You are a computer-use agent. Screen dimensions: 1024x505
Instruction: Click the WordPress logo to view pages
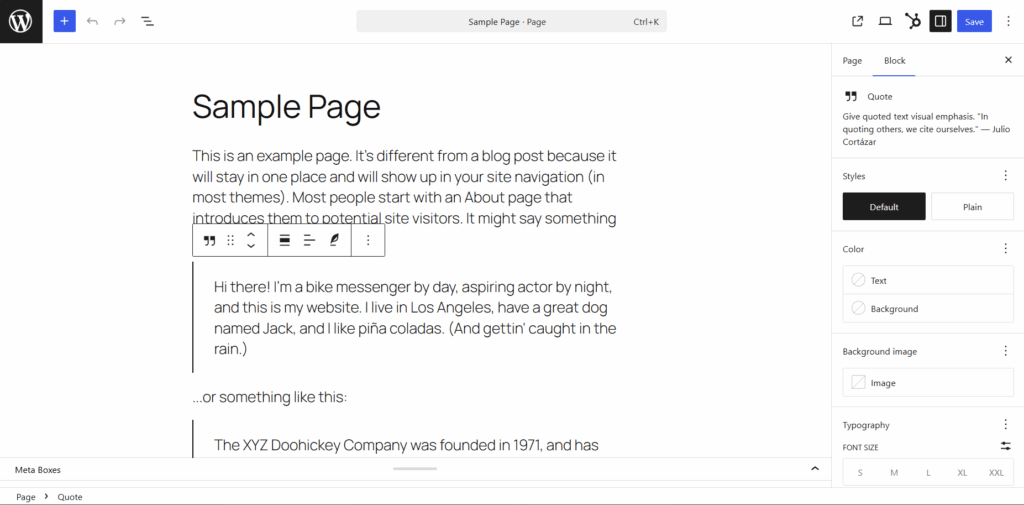click(x=21, y=22)
